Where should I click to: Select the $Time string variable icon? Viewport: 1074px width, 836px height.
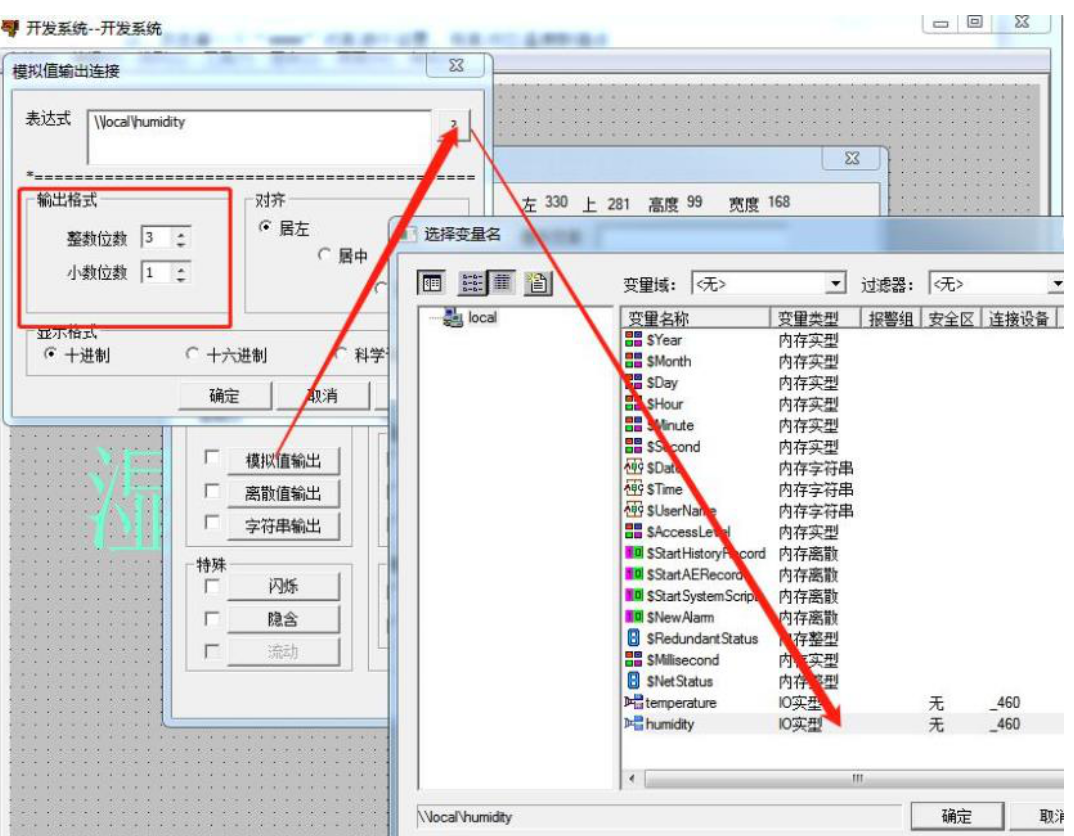[x=634, y=489]
